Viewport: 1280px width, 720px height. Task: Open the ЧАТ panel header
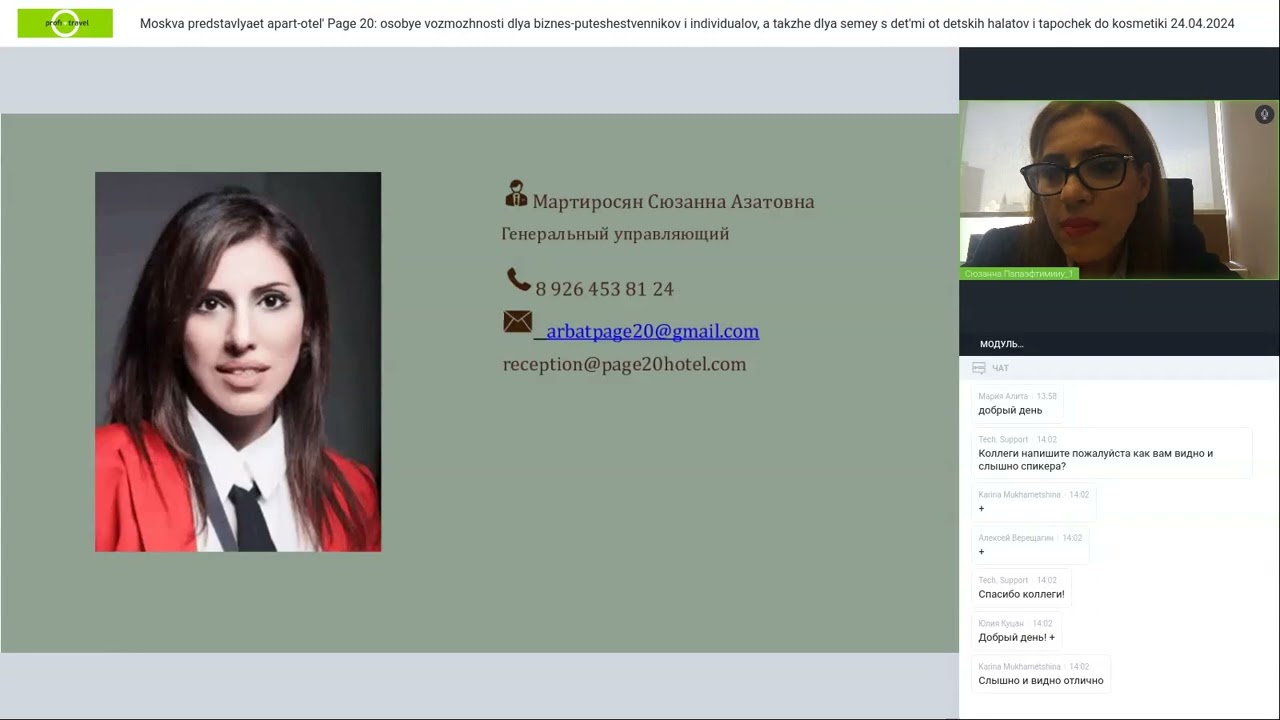pyautogui.click(x=1119, y=368)
